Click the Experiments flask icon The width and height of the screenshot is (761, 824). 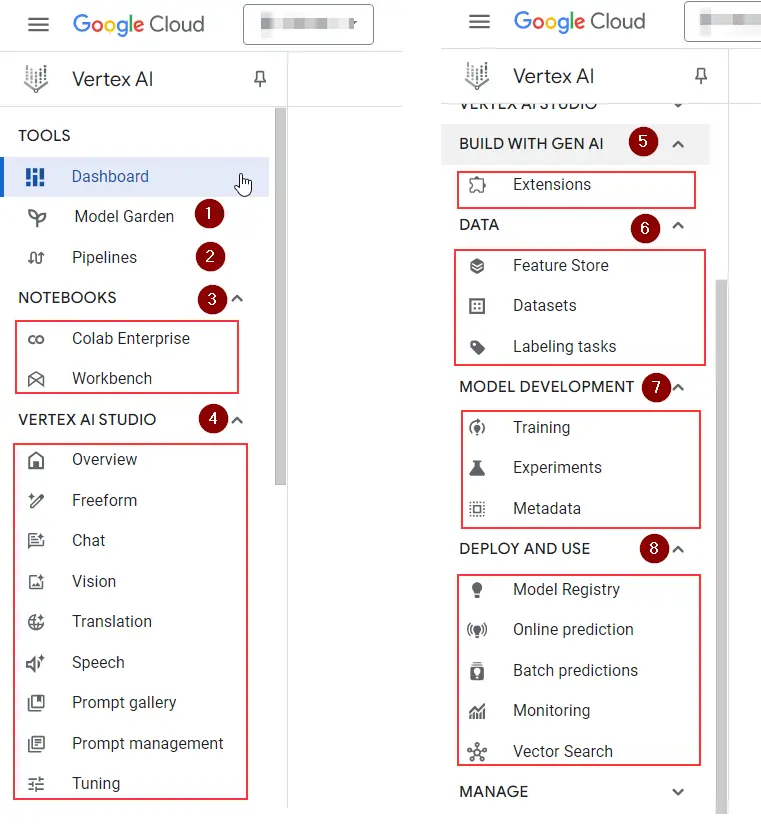pos(478,468)
